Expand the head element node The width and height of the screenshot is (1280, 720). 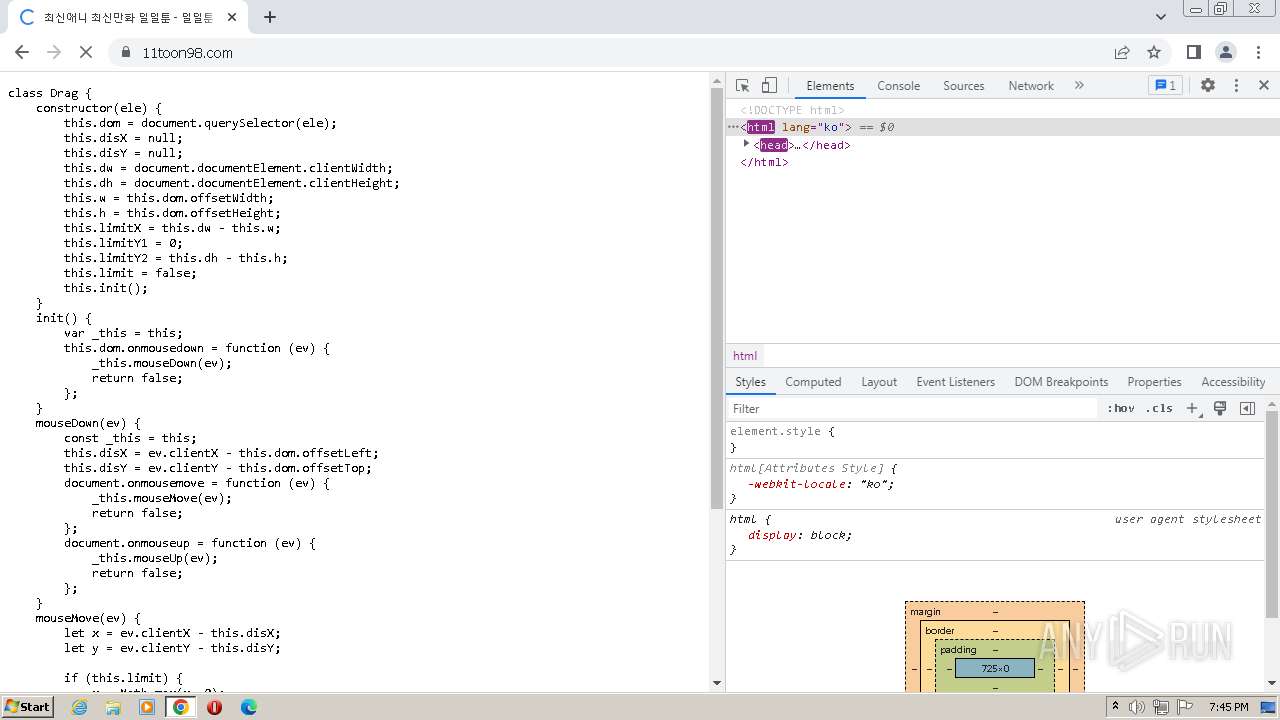click(746, 144)
